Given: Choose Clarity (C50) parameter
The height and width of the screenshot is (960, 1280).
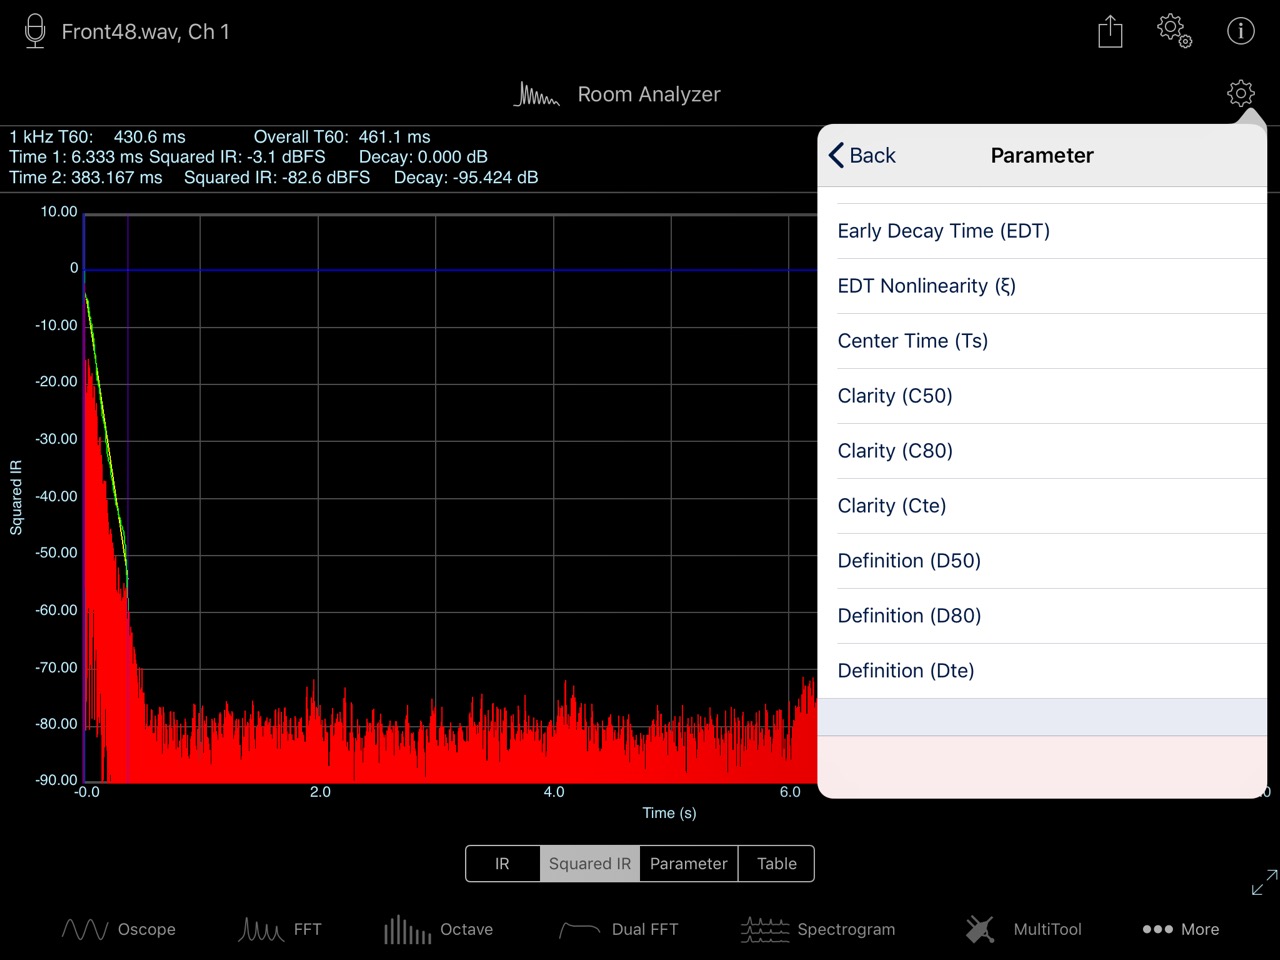Looking at the screenshot, I should point(894,396).
